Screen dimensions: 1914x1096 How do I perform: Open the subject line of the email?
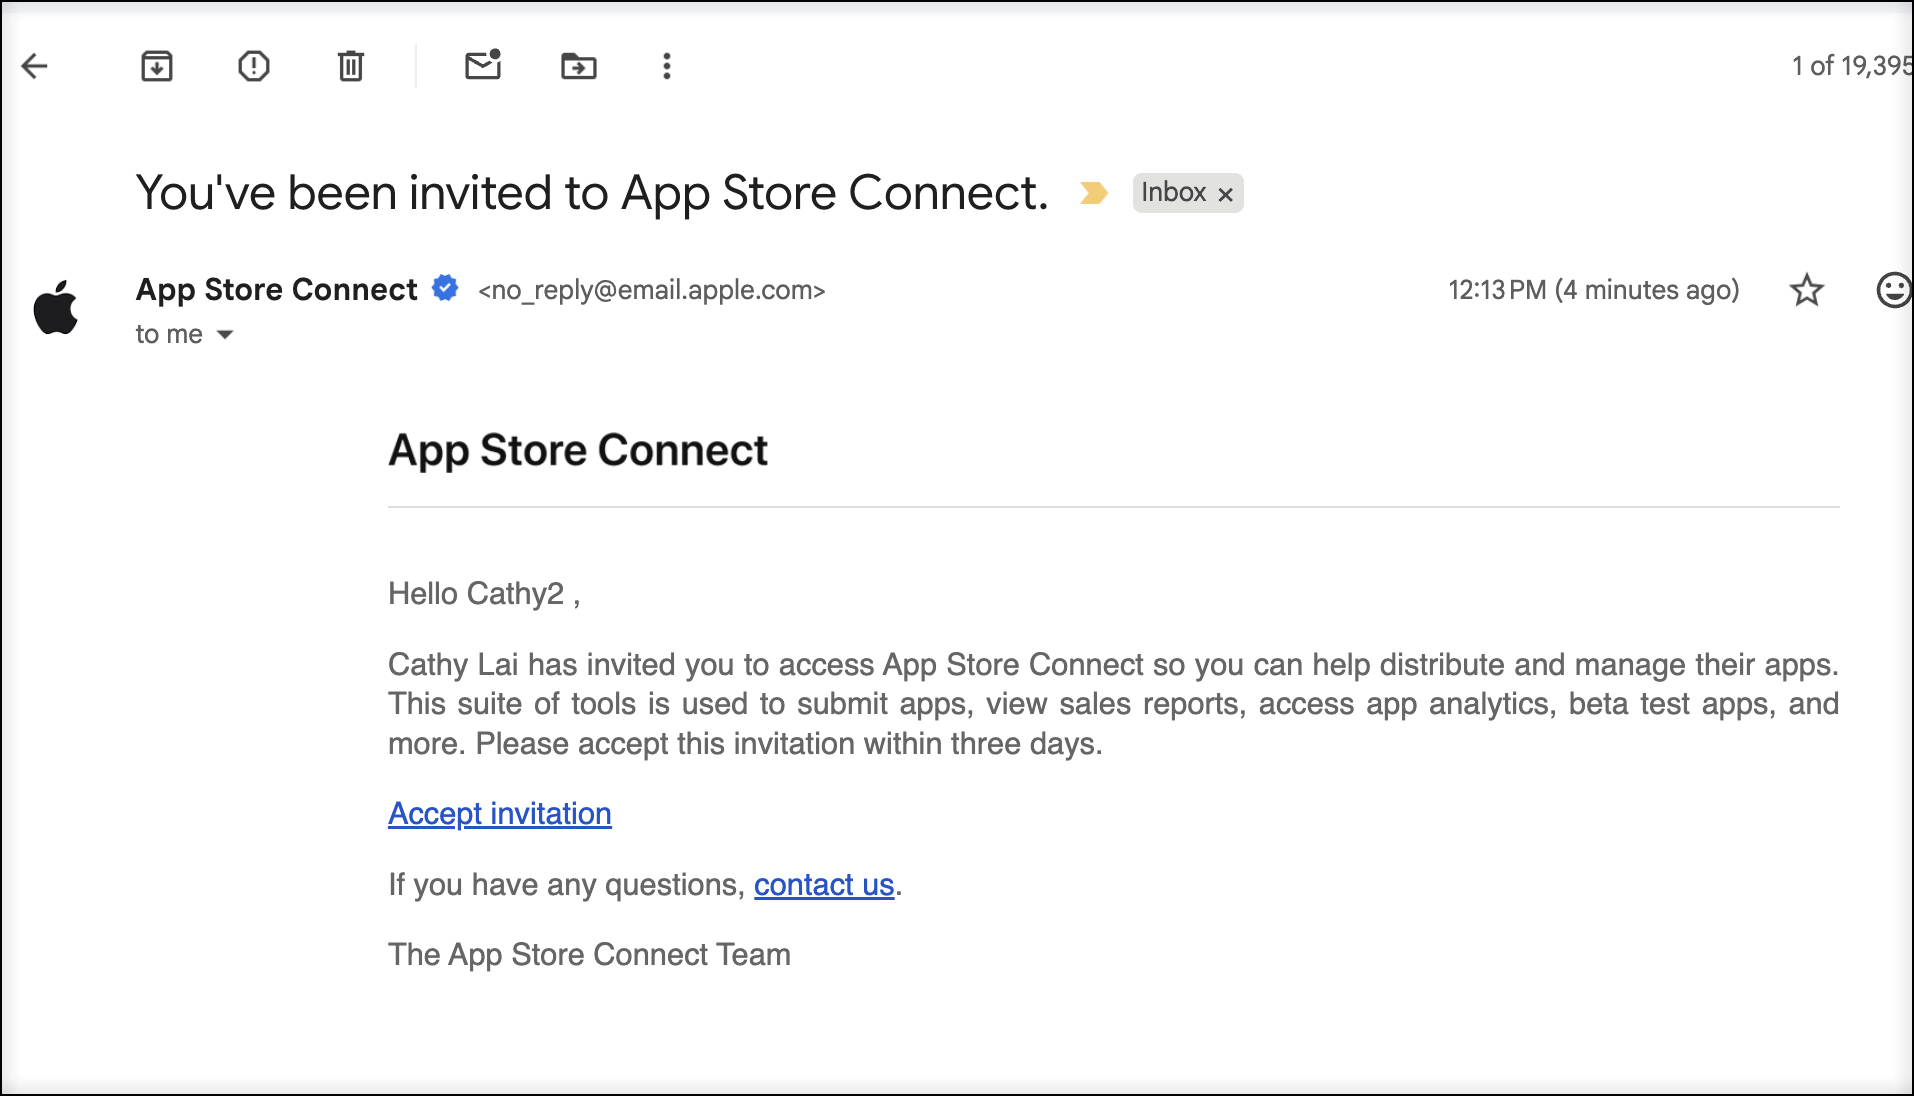(592, 192)
